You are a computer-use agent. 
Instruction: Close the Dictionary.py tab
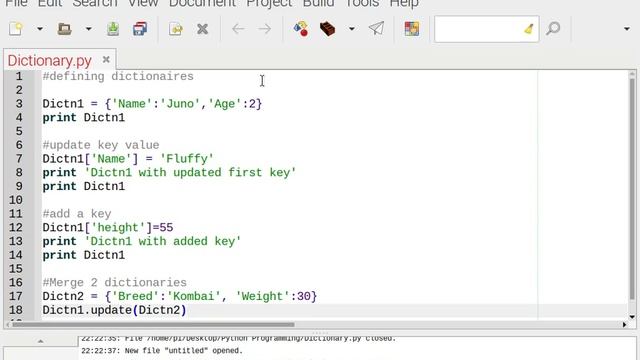coord(106,60)
